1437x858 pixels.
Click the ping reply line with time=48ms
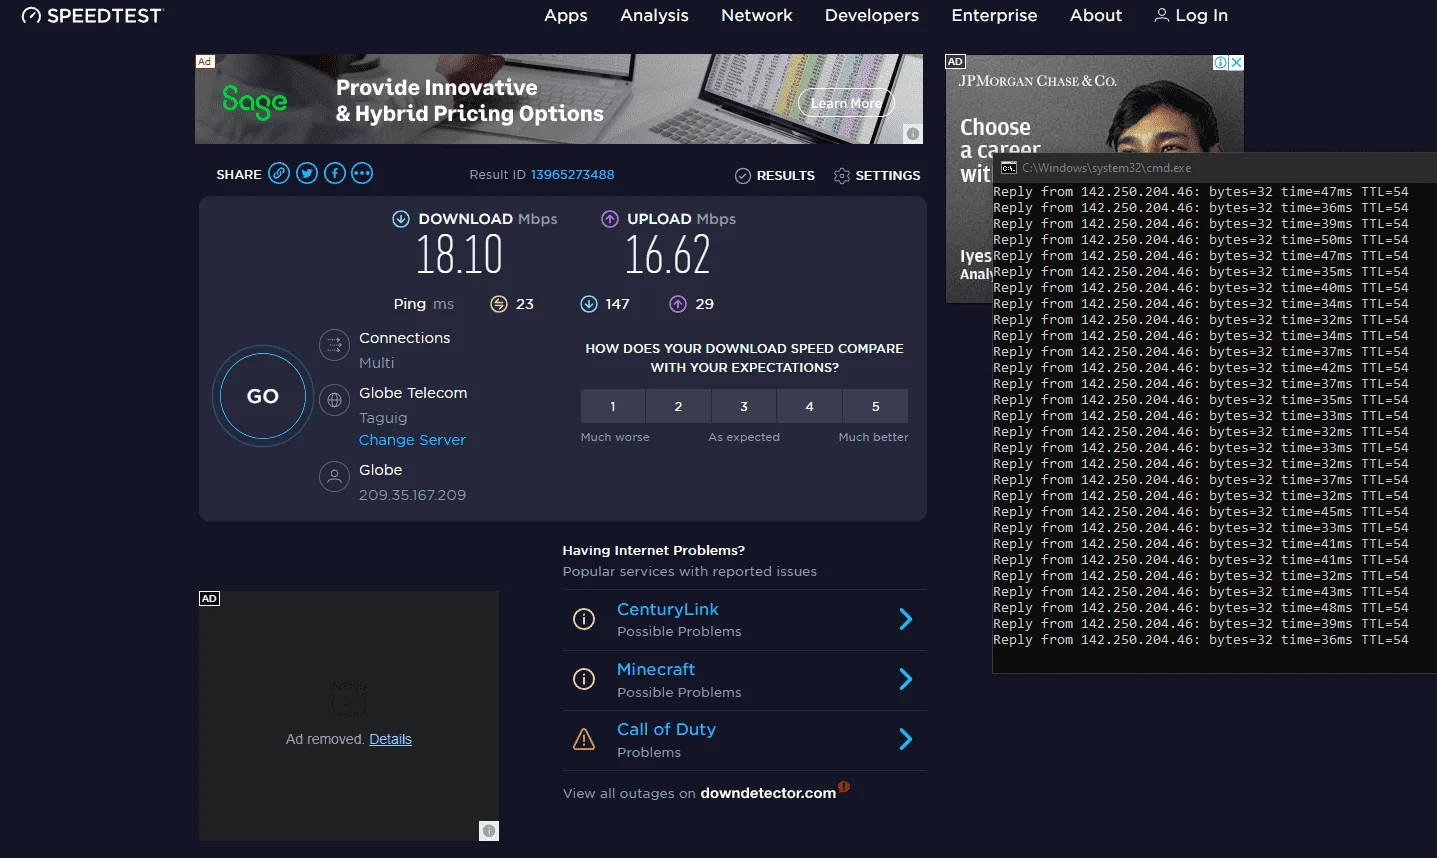(1200, 608)
